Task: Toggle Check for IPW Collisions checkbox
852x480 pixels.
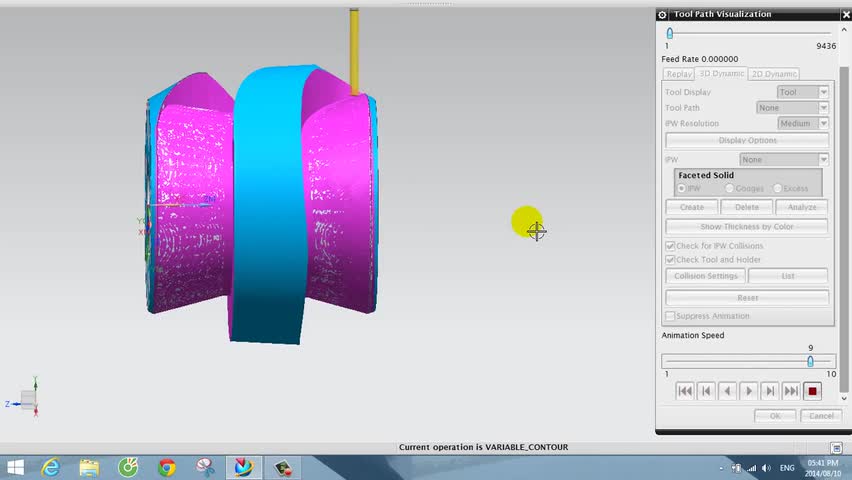Action: coord(670,246)
